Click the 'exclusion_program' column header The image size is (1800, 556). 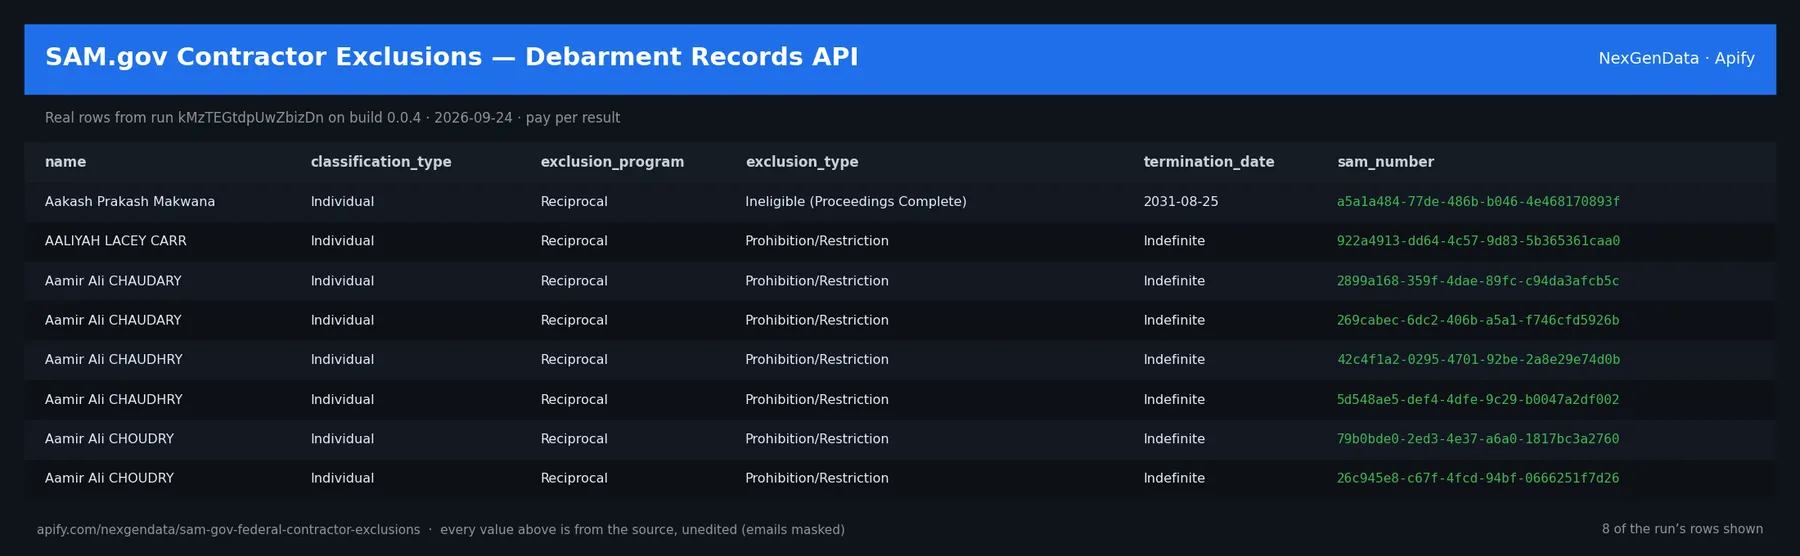point(612,162)
